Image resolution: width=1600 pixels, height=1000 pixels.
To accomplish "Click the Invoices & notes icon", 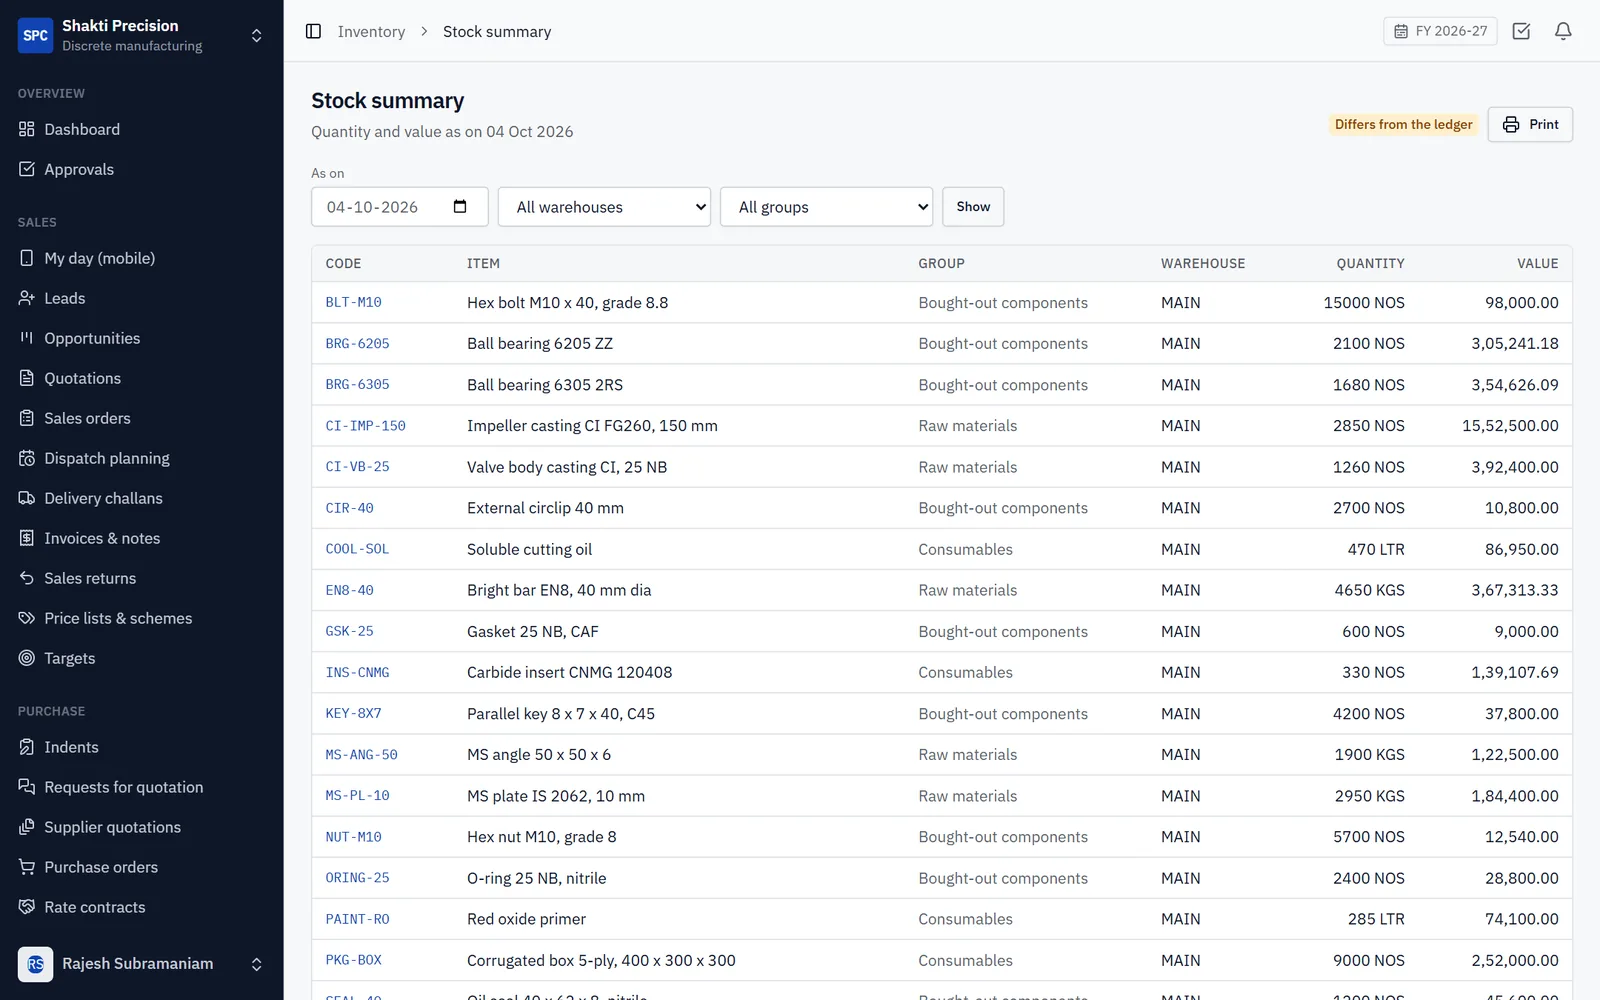I will pos(27,538).
